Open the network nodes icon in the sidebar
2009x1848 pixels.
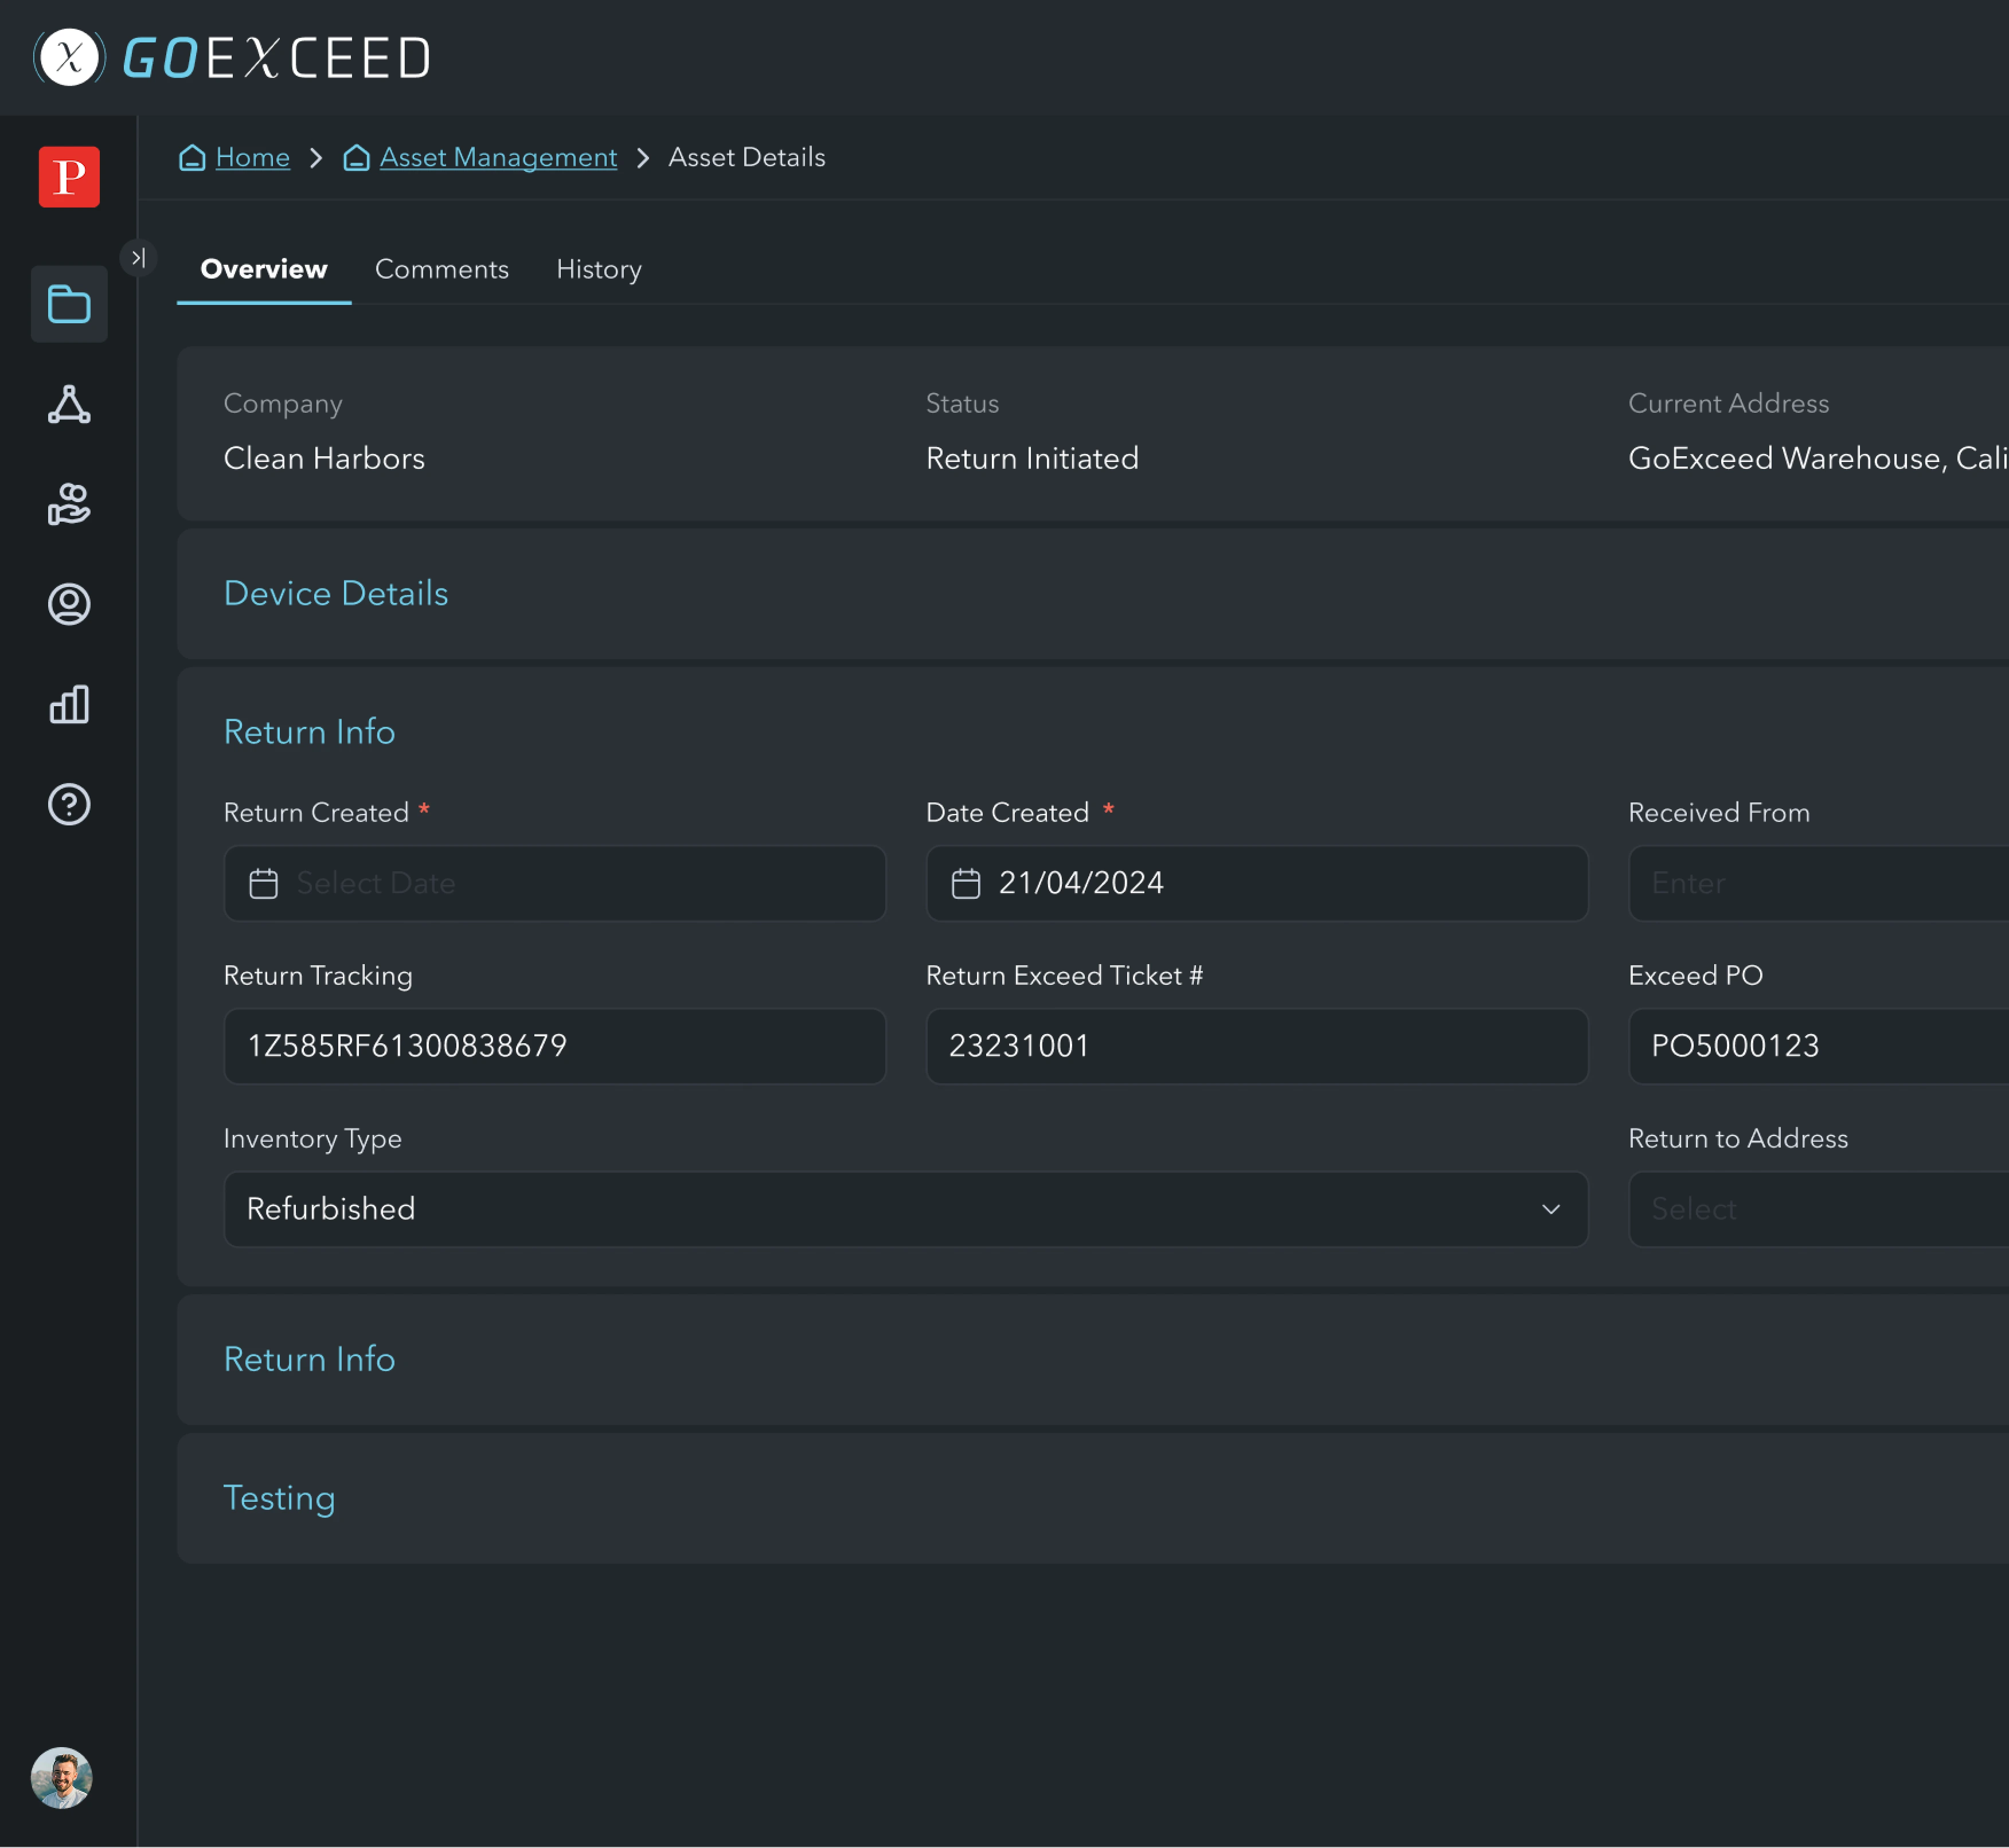[69, 404]
